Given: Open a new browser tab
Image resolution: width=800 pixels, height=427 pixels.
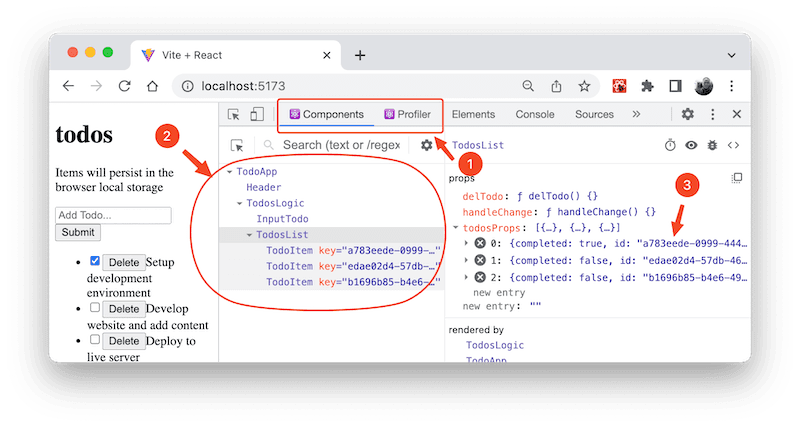Looking at the screenshot, I should [360, 55].
